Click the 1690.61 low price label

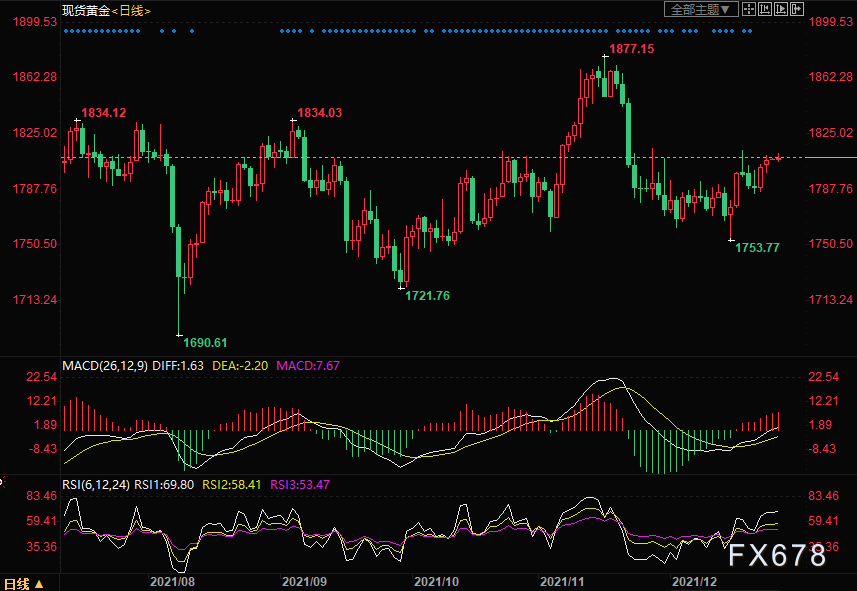click(x=205, y=343)
